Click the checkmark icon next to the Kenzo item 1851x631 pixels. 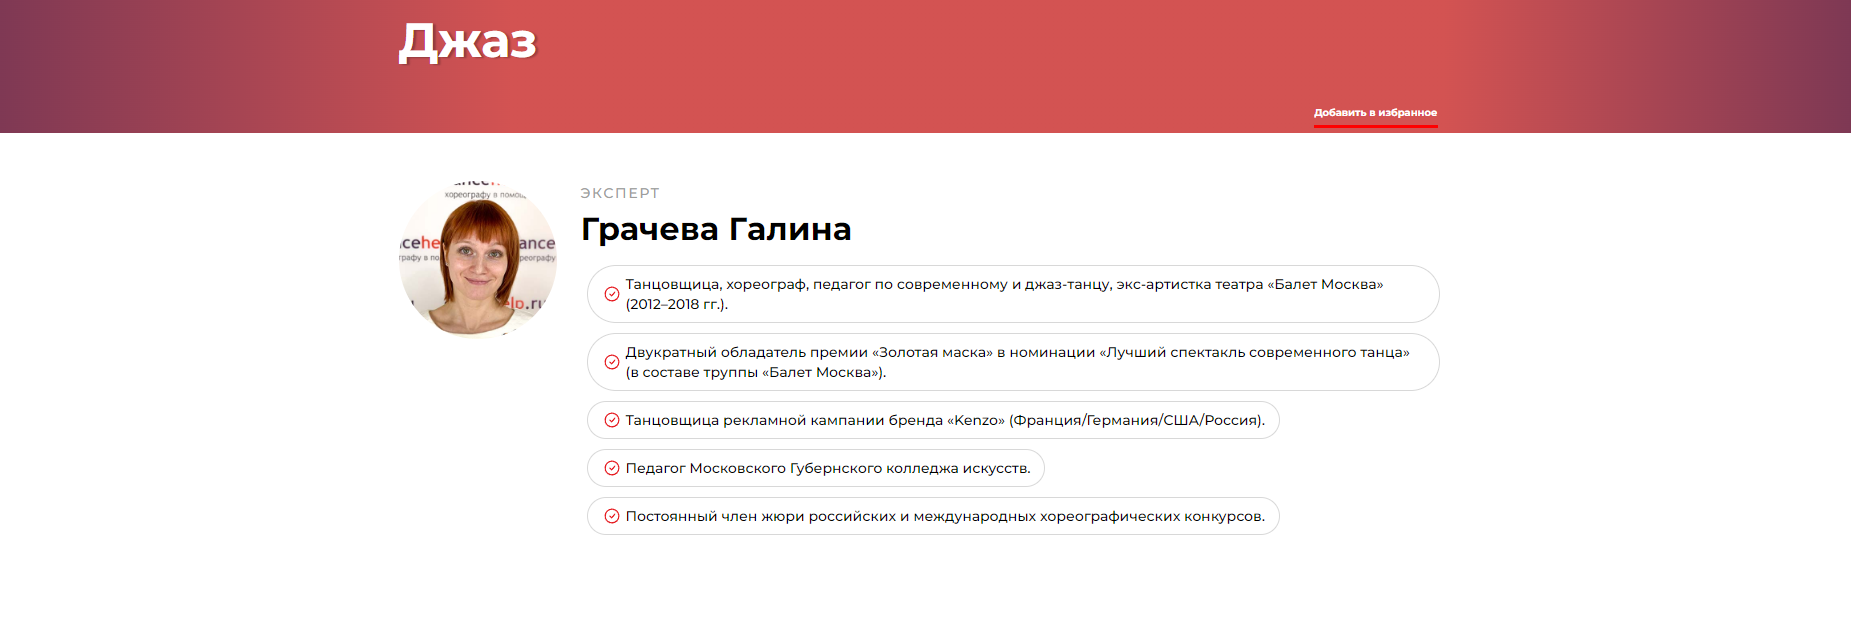click(x=612, y=420)
